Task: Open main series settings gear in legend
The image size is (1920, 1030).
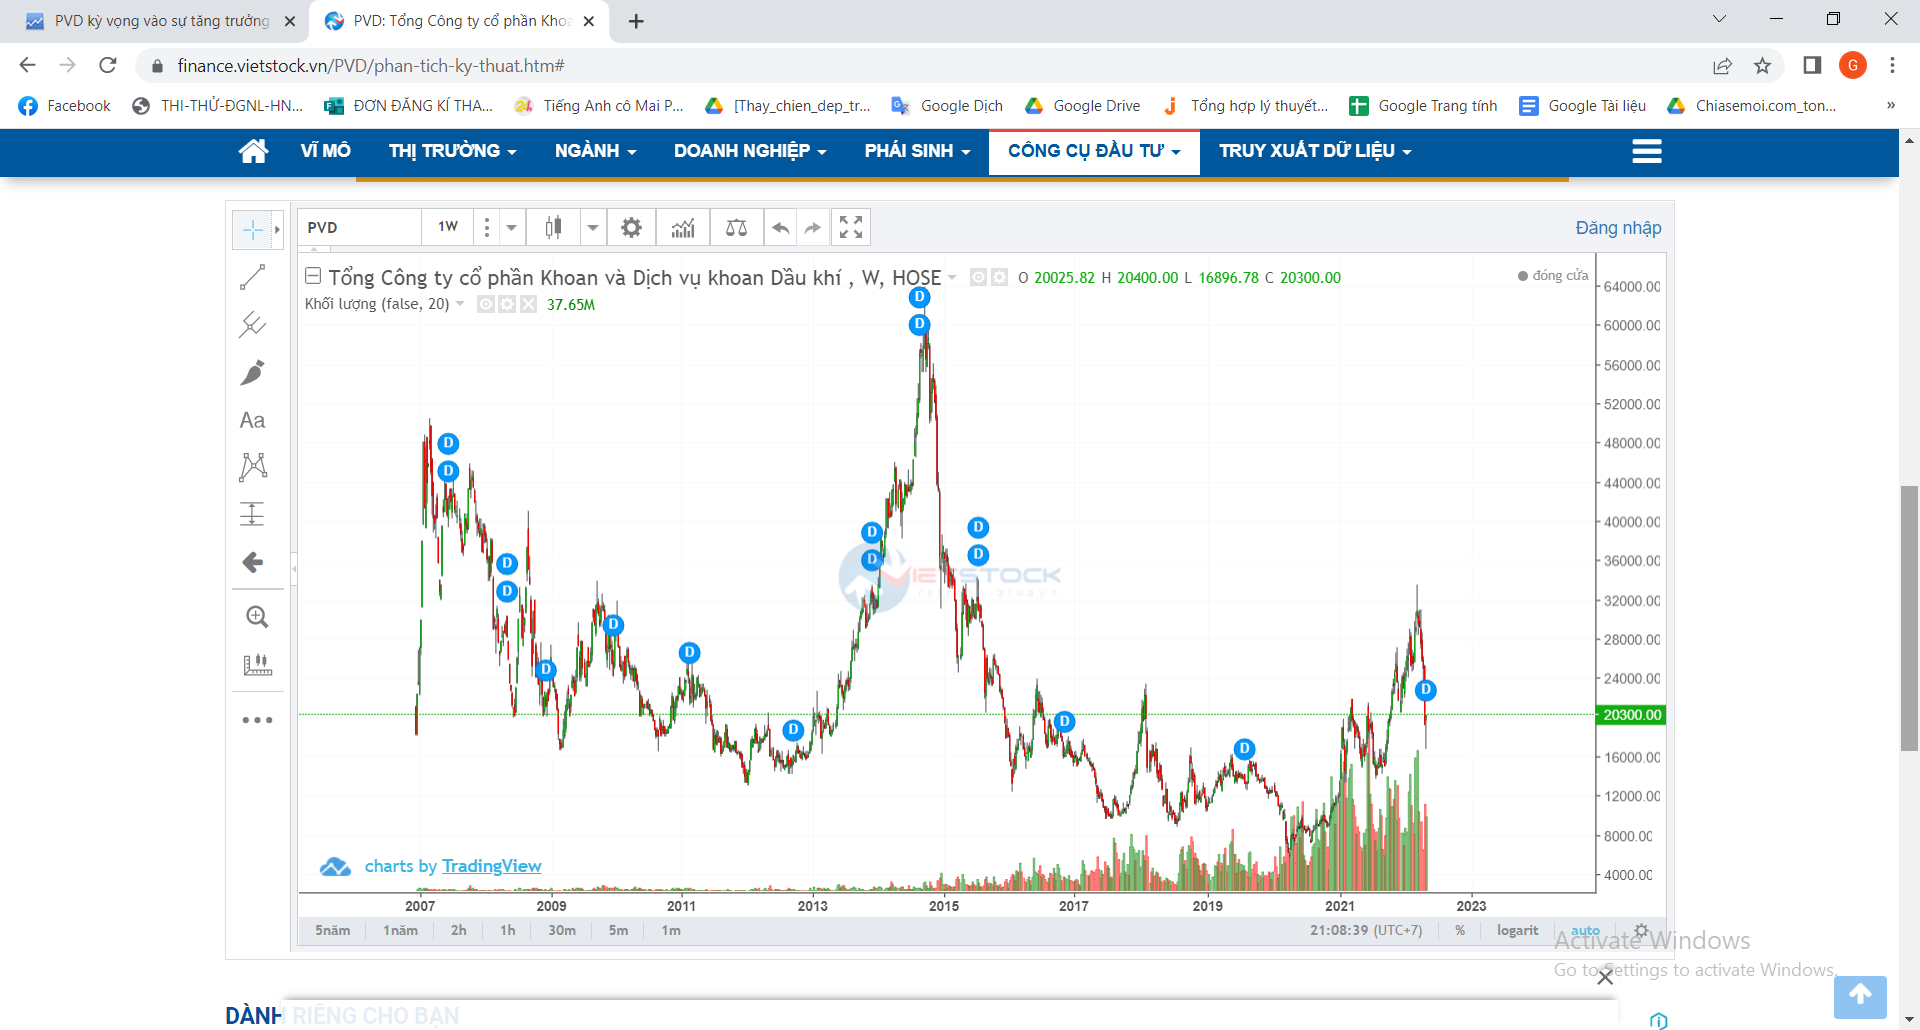Action: pyautogui.click(x=999, y=278)
